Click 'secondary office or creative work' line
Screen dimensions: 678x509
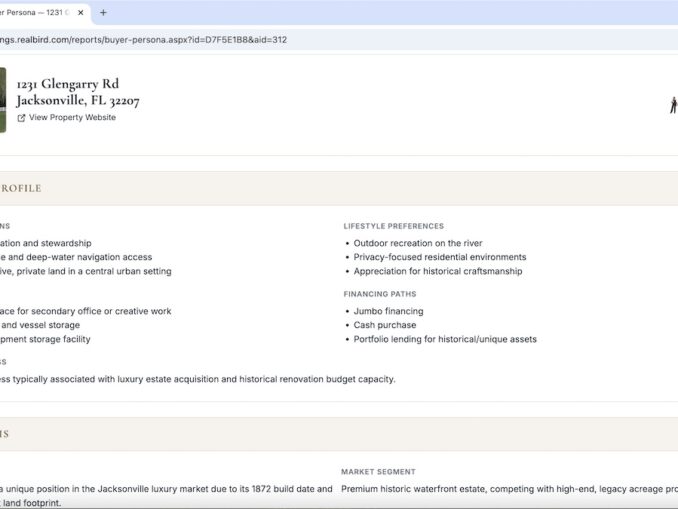point(86,311)
